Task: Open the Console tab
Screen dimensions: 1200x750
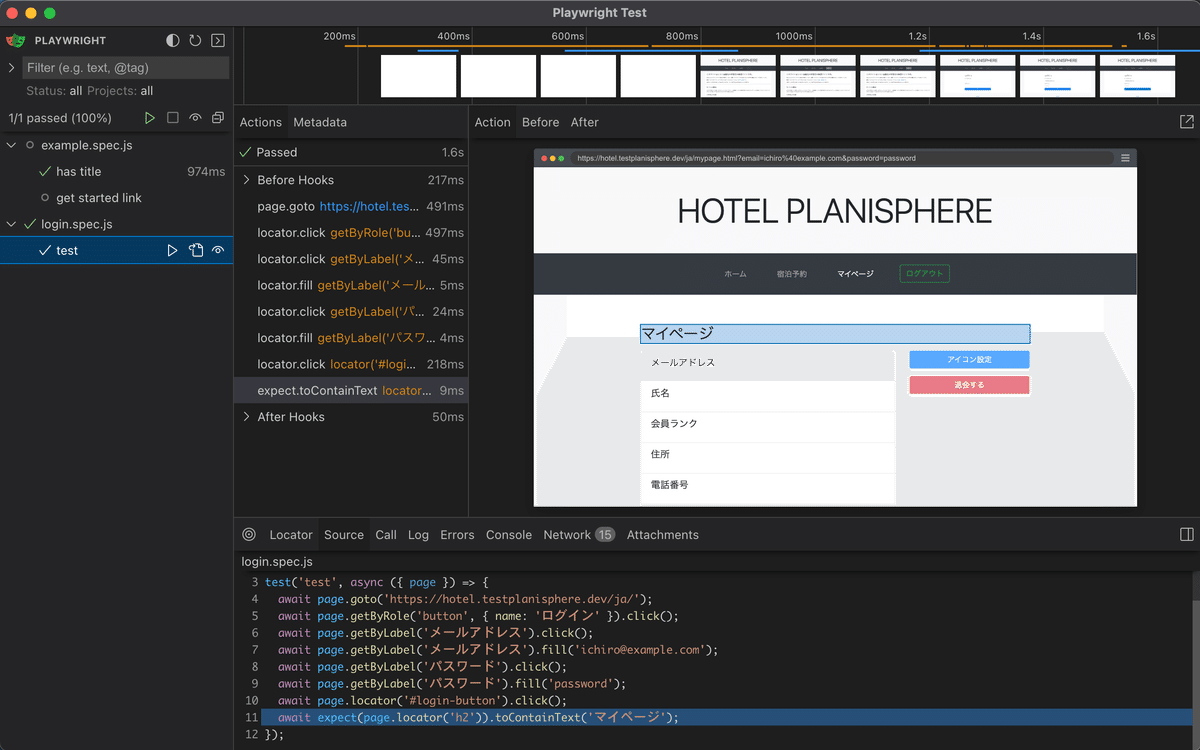Action: 509,535
